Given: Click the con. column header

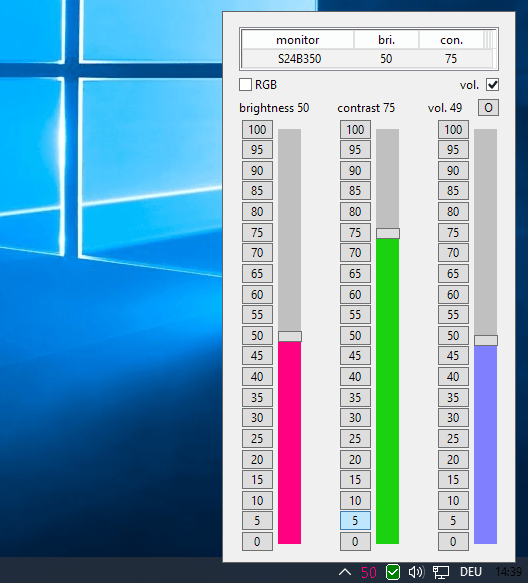Looking at the screenshot, I should (x=451, y=40).
